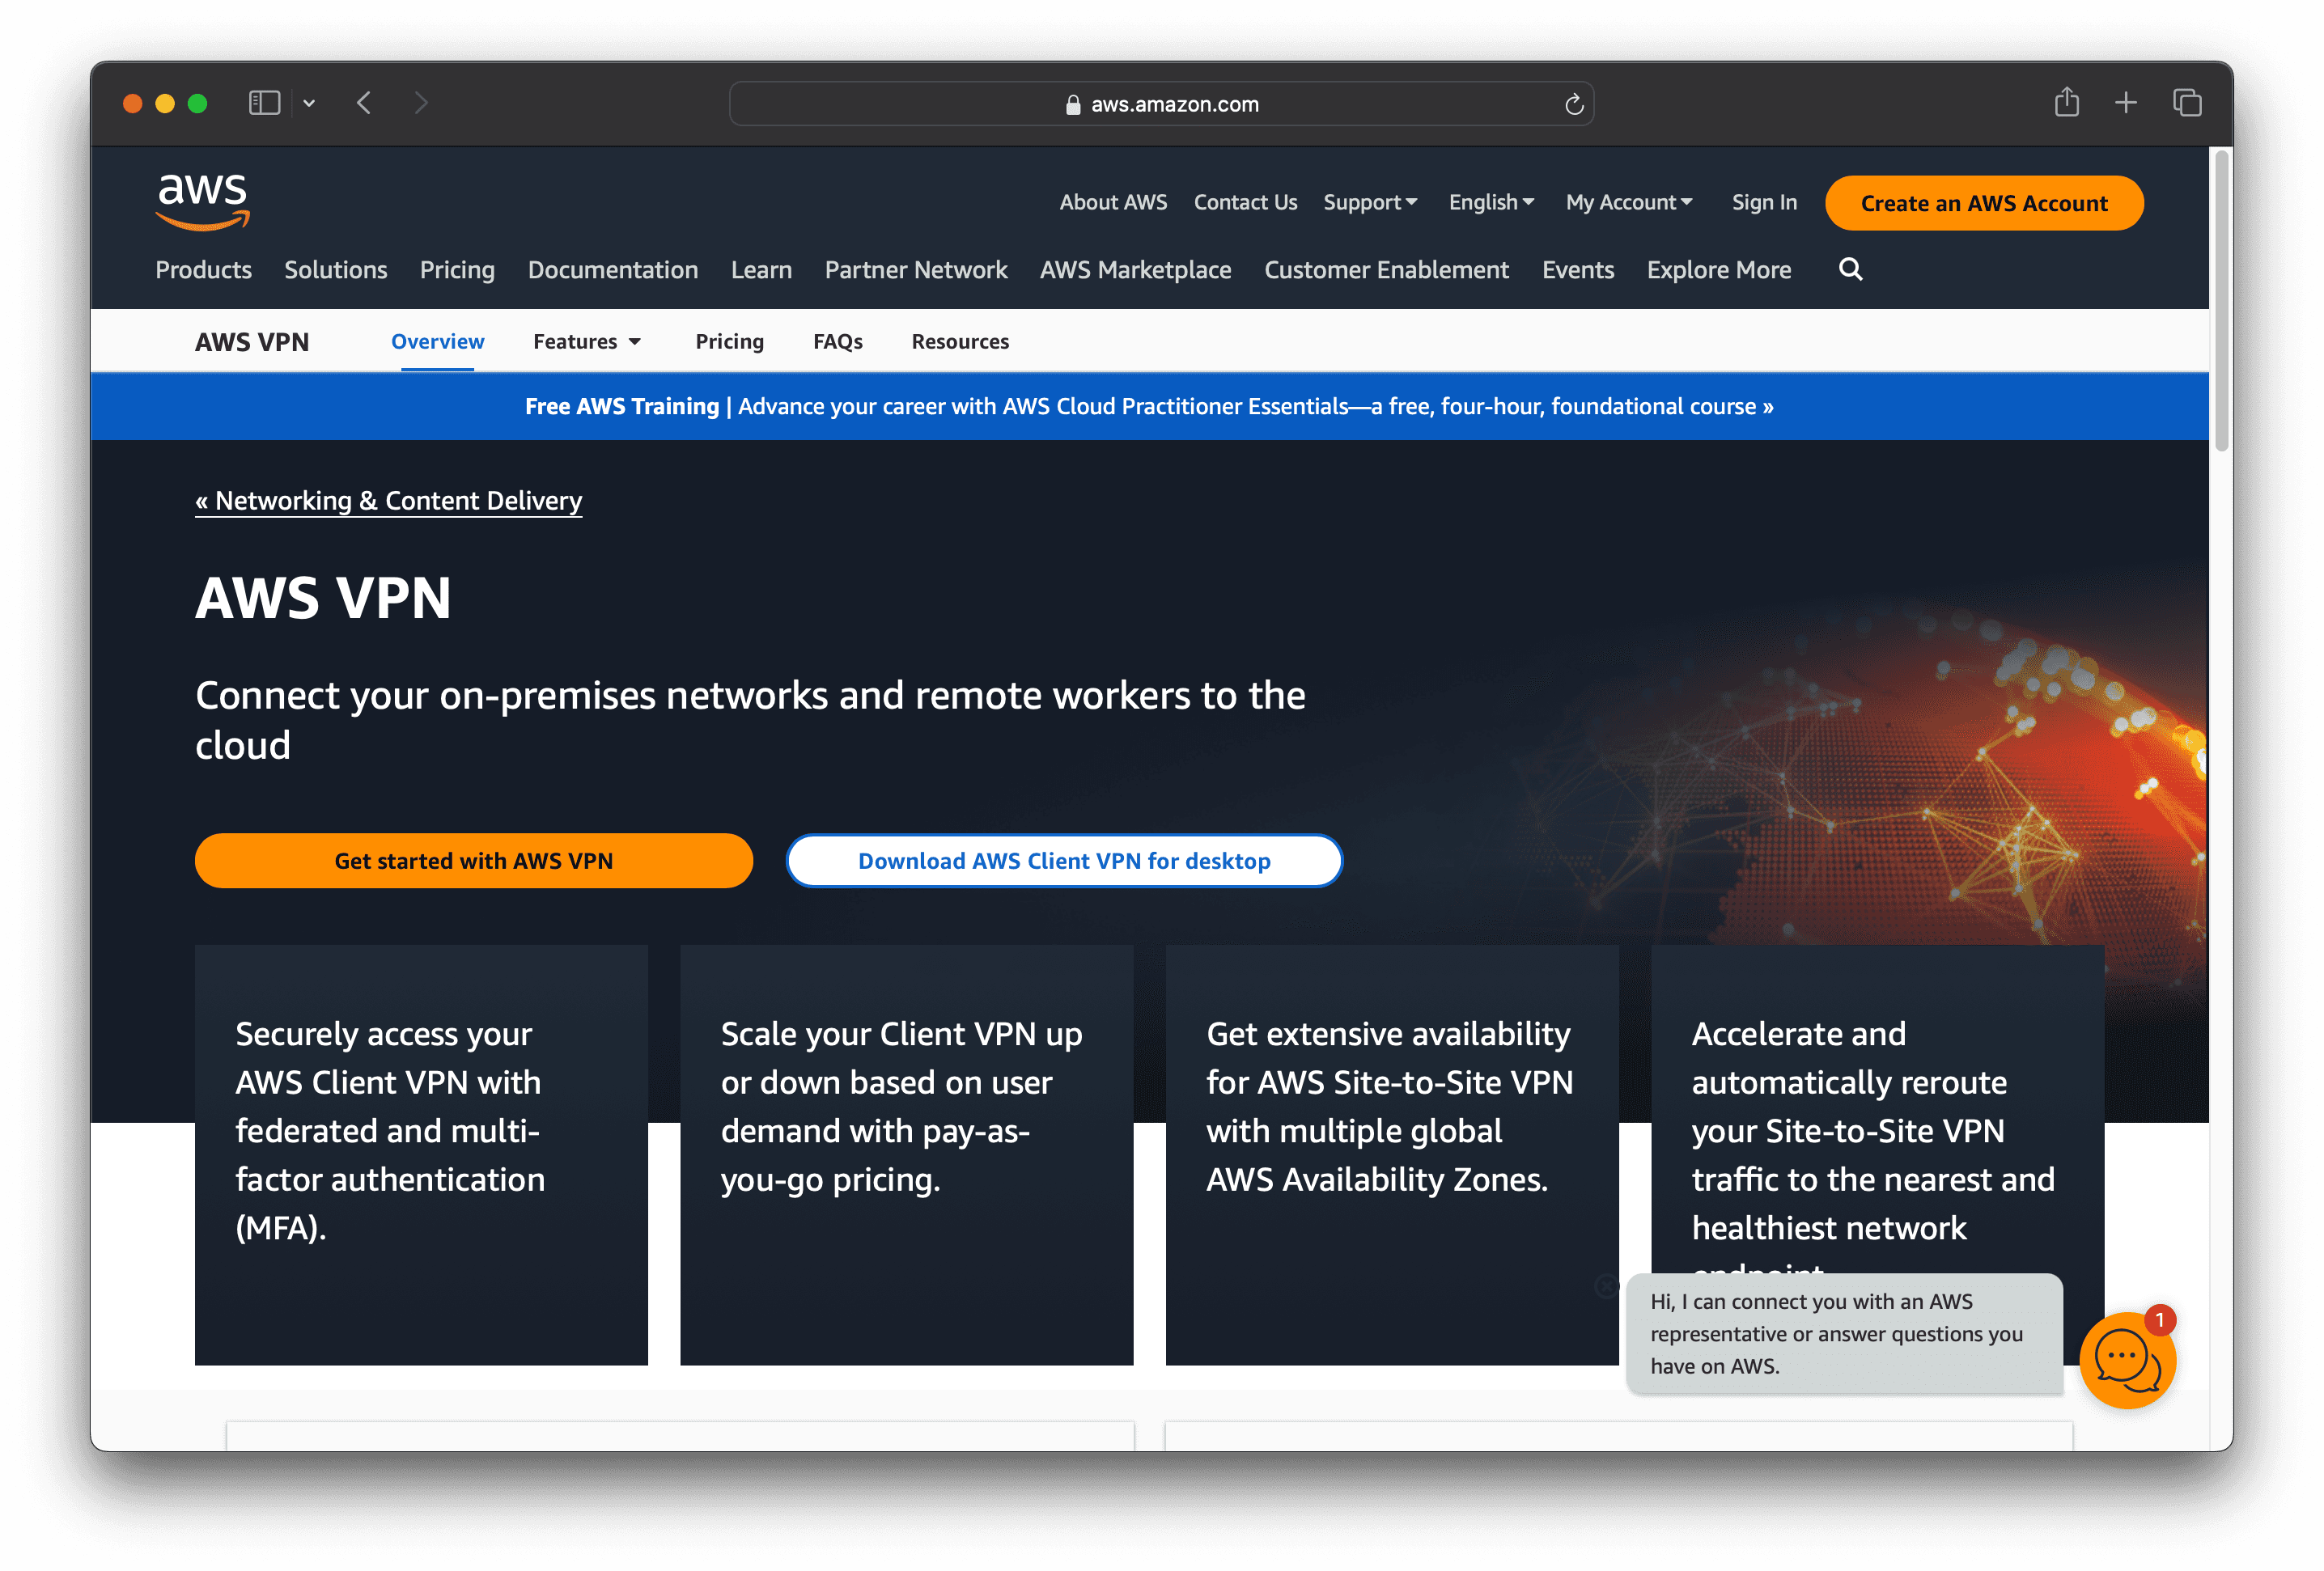
Task: Switch to the FAQs tab
Action: (837, 342)
